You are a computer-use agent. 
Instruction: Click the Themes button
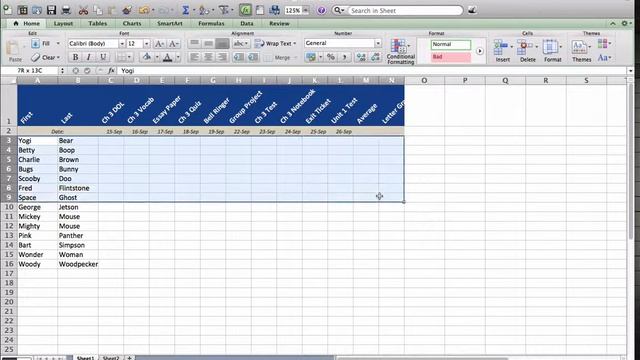click(x=581, y=51)
